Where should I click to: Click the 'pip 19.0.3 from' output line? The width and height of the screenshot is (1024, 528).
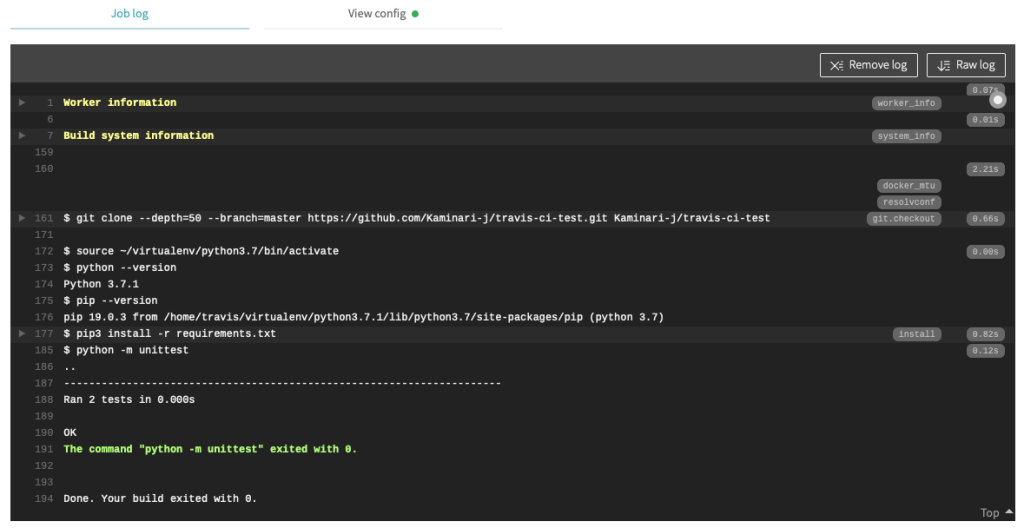click(363, 317)
